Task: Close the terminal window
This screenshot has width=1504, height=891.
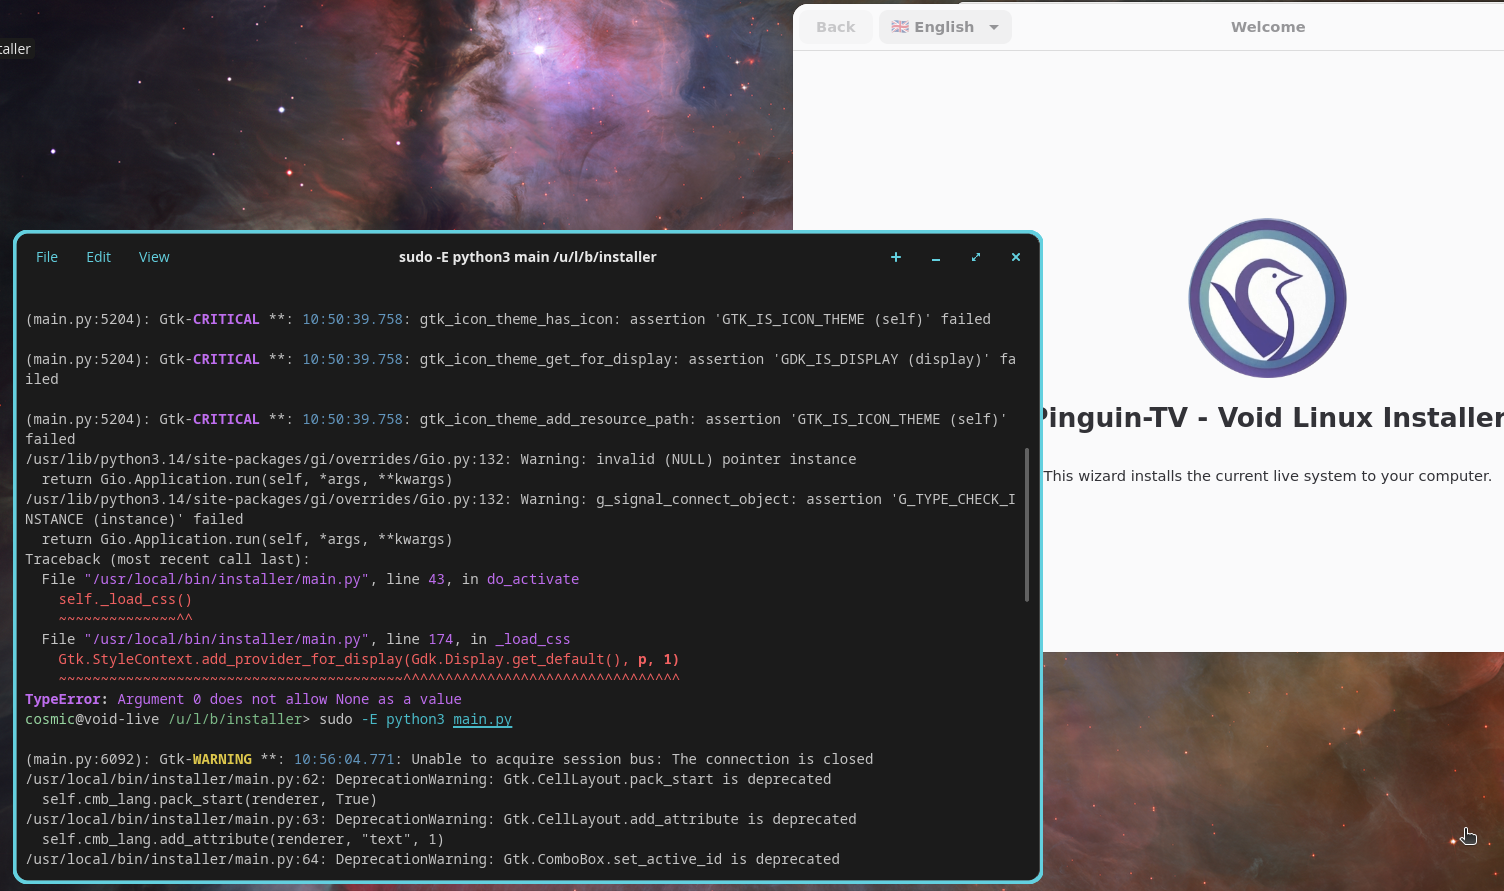Action: [x=1015, y=257]
